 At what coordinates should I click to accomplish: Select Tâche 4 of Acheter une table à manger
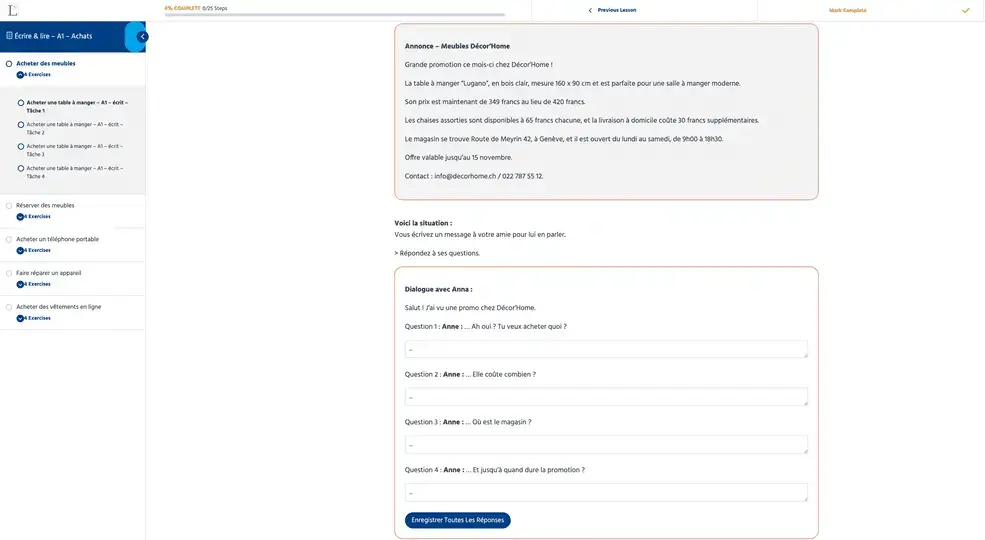76,172
